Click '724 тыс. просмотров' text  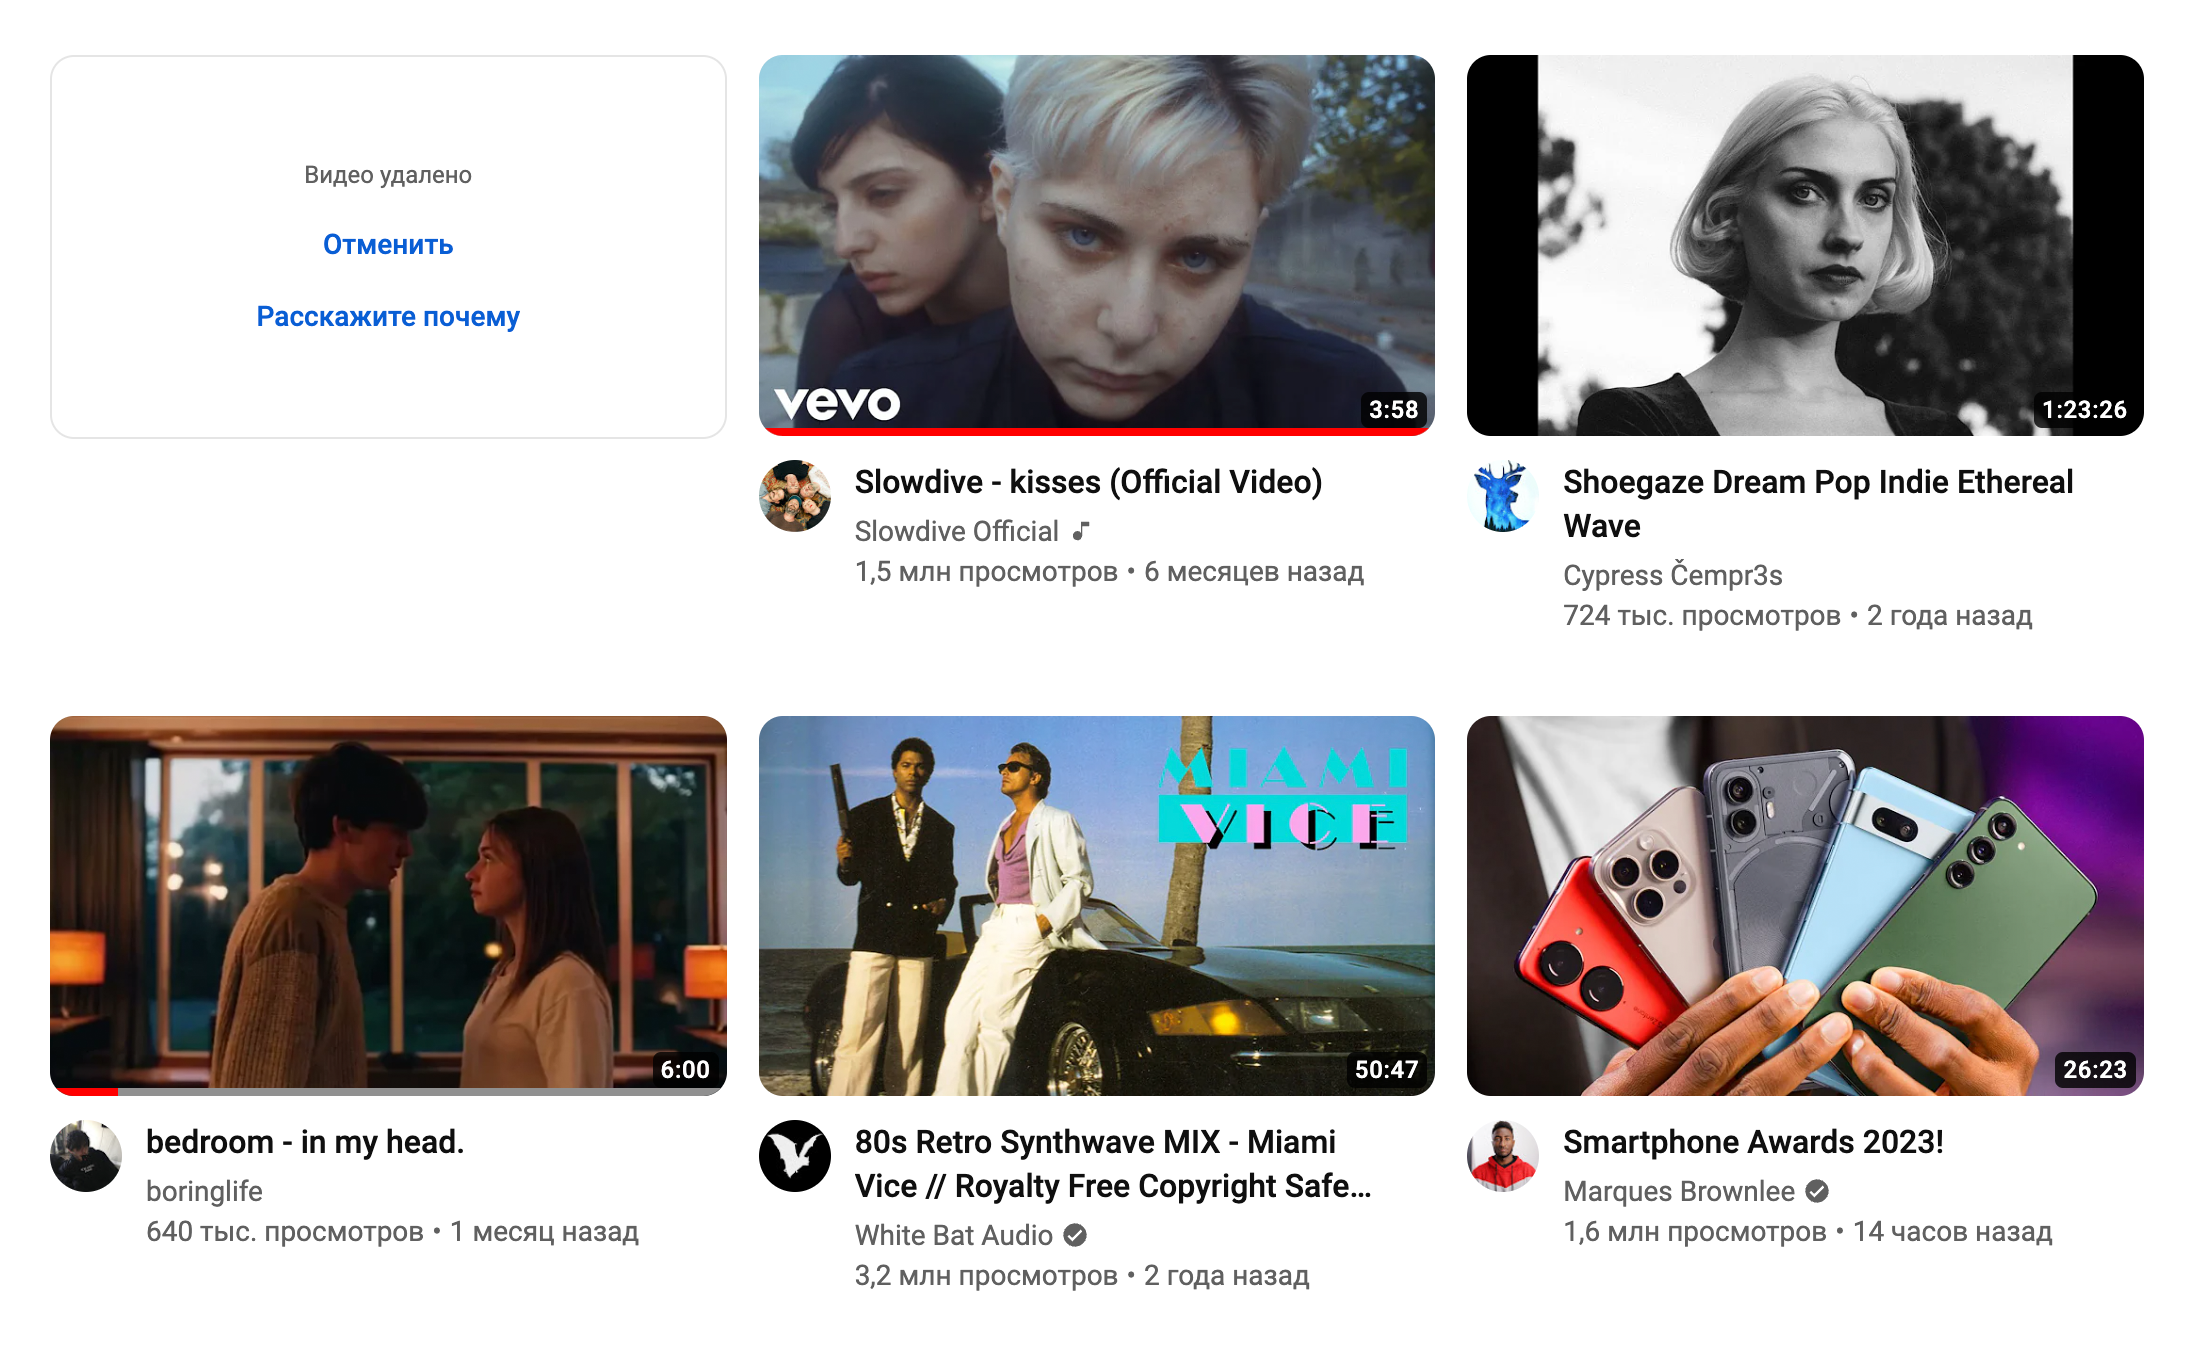[1701, 616]
